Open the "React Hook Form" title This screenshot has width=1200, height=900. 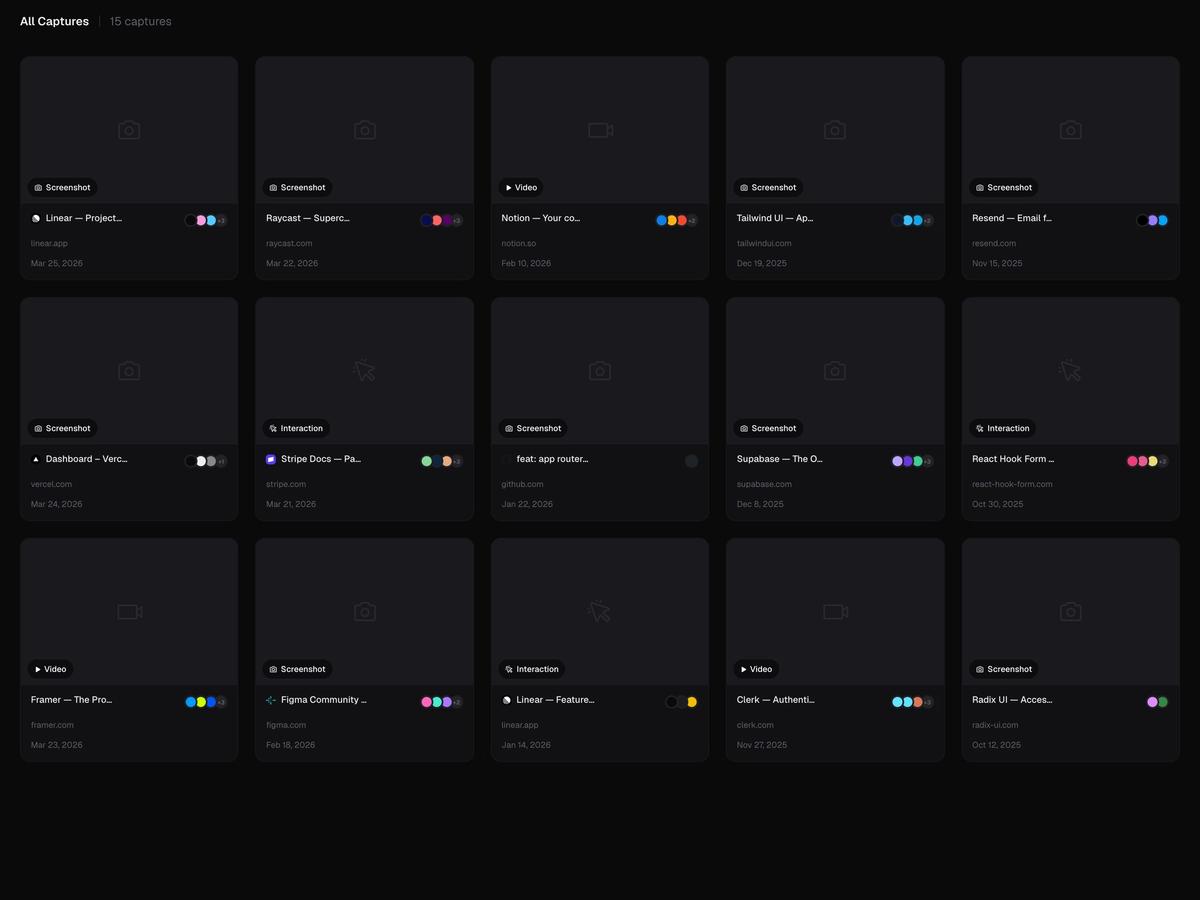(1013, 459)
